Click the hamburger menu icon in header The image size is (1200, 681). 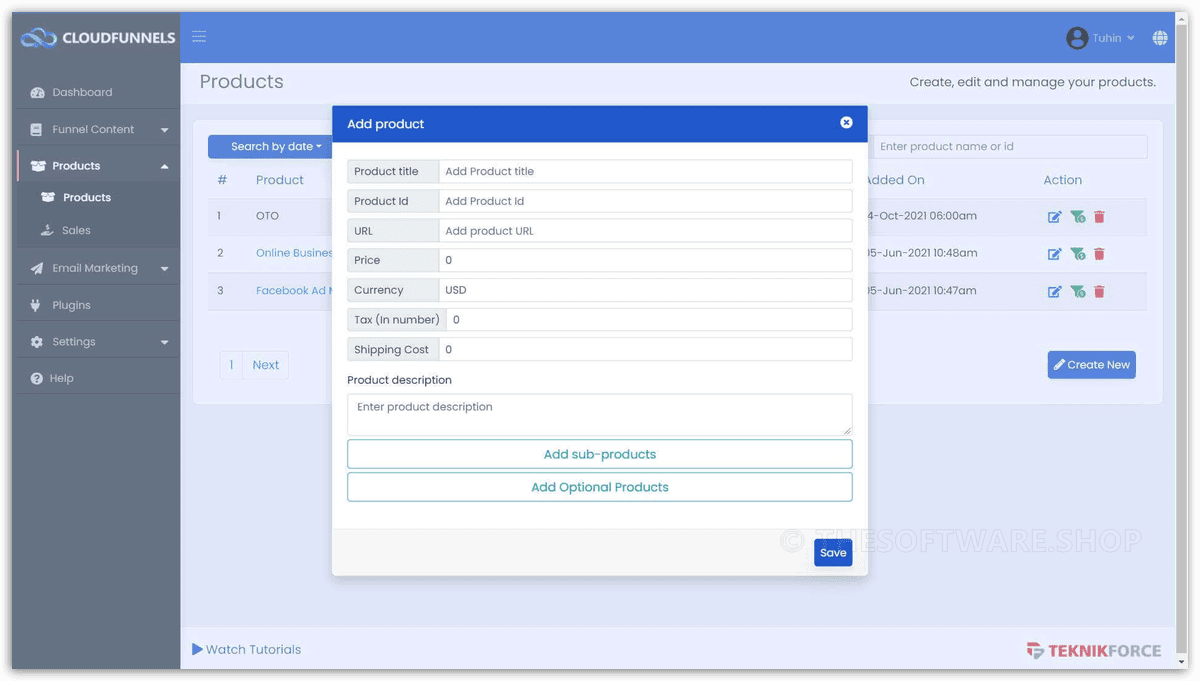click(x=199, y=37)
